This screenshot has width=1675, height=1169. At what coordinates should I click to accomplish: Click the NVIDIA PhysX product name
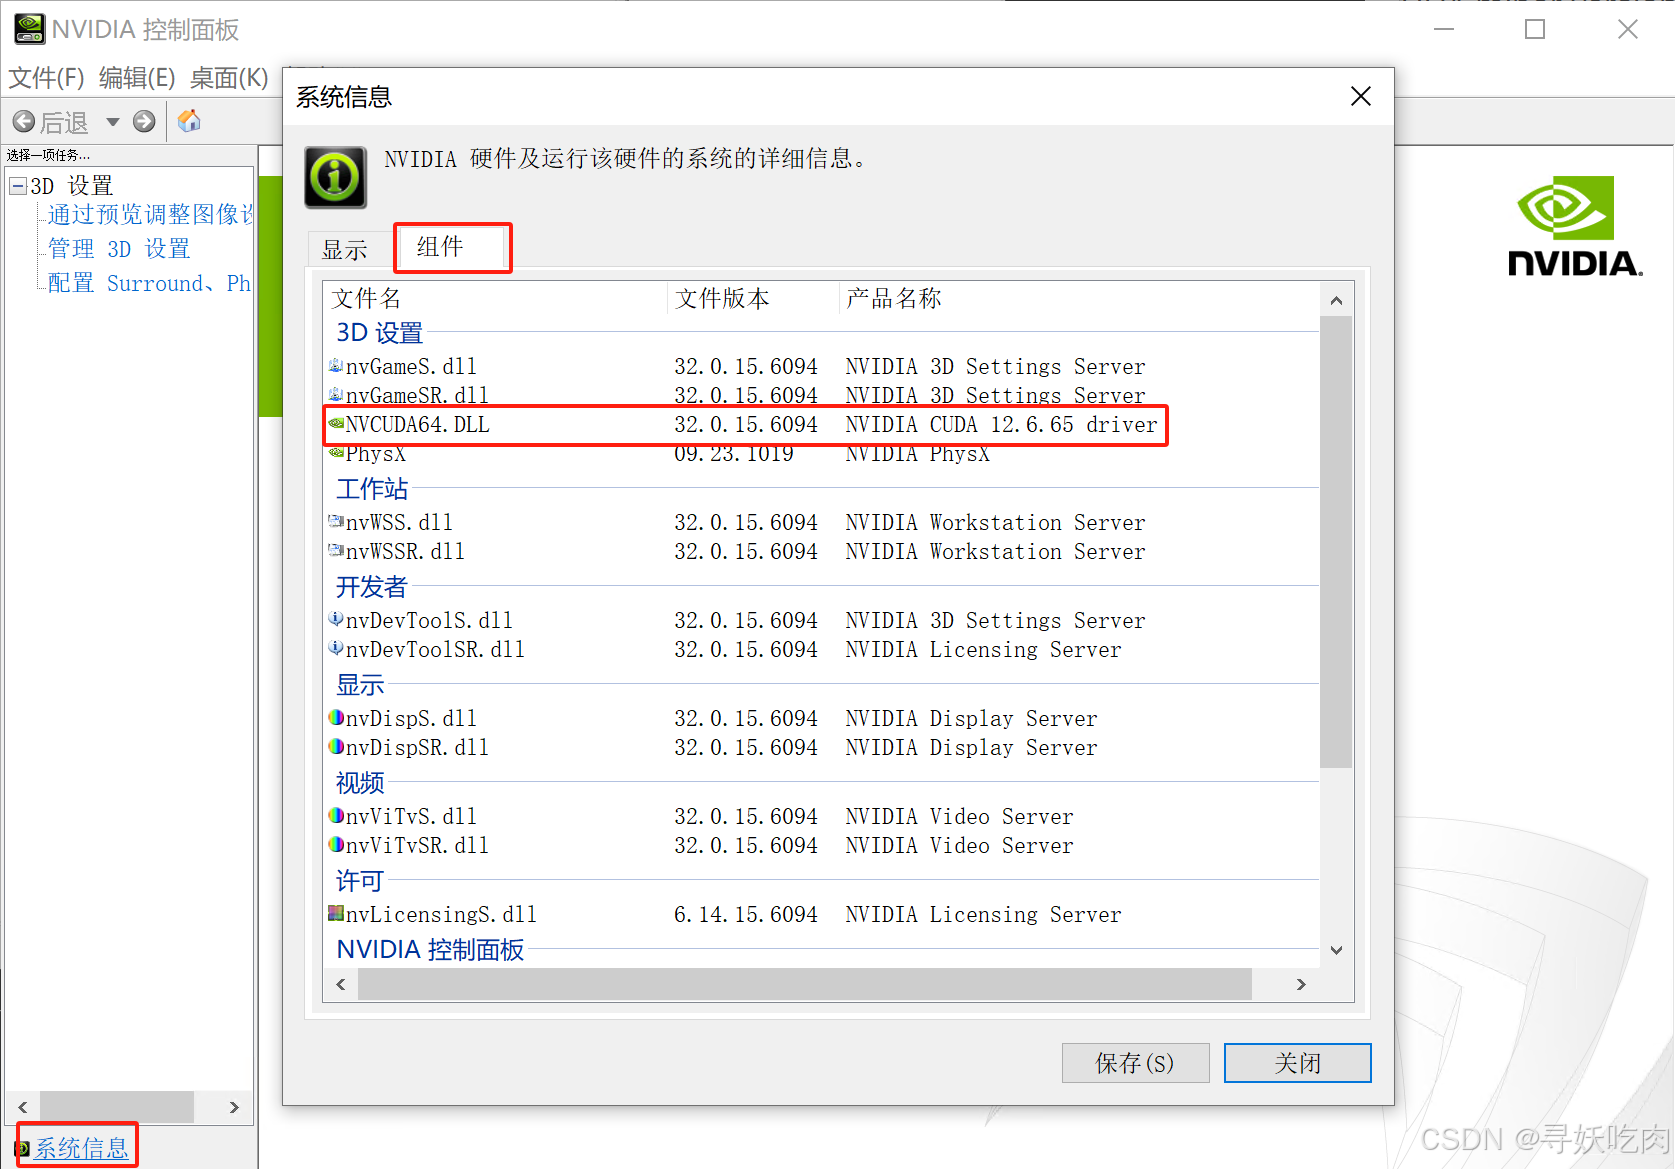coord(917,454)
